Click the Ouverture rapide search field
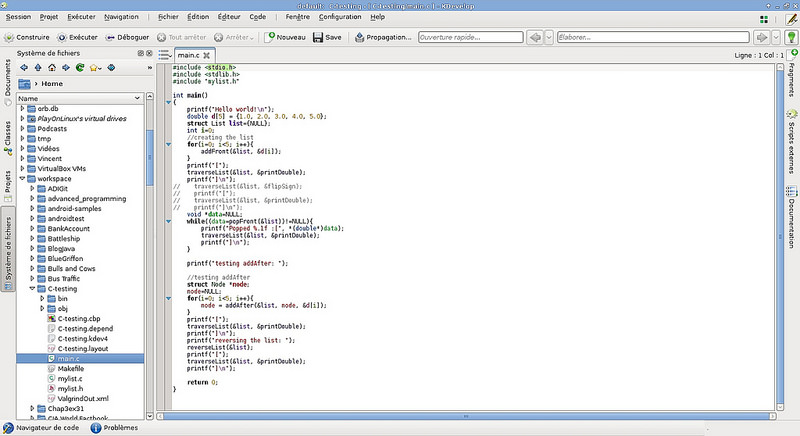 pos(469,37)
